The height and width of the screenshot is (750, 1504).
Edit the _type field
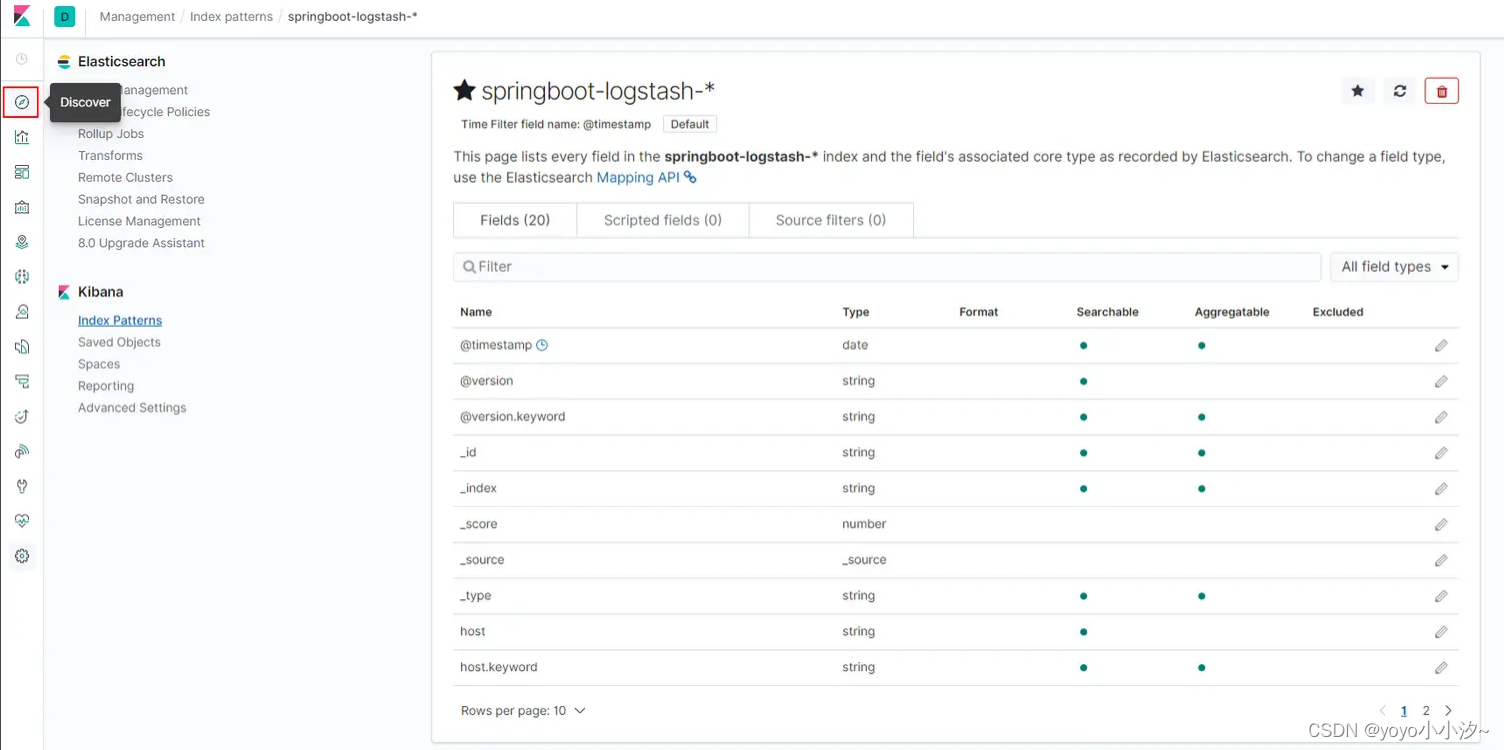point(1441,596)
